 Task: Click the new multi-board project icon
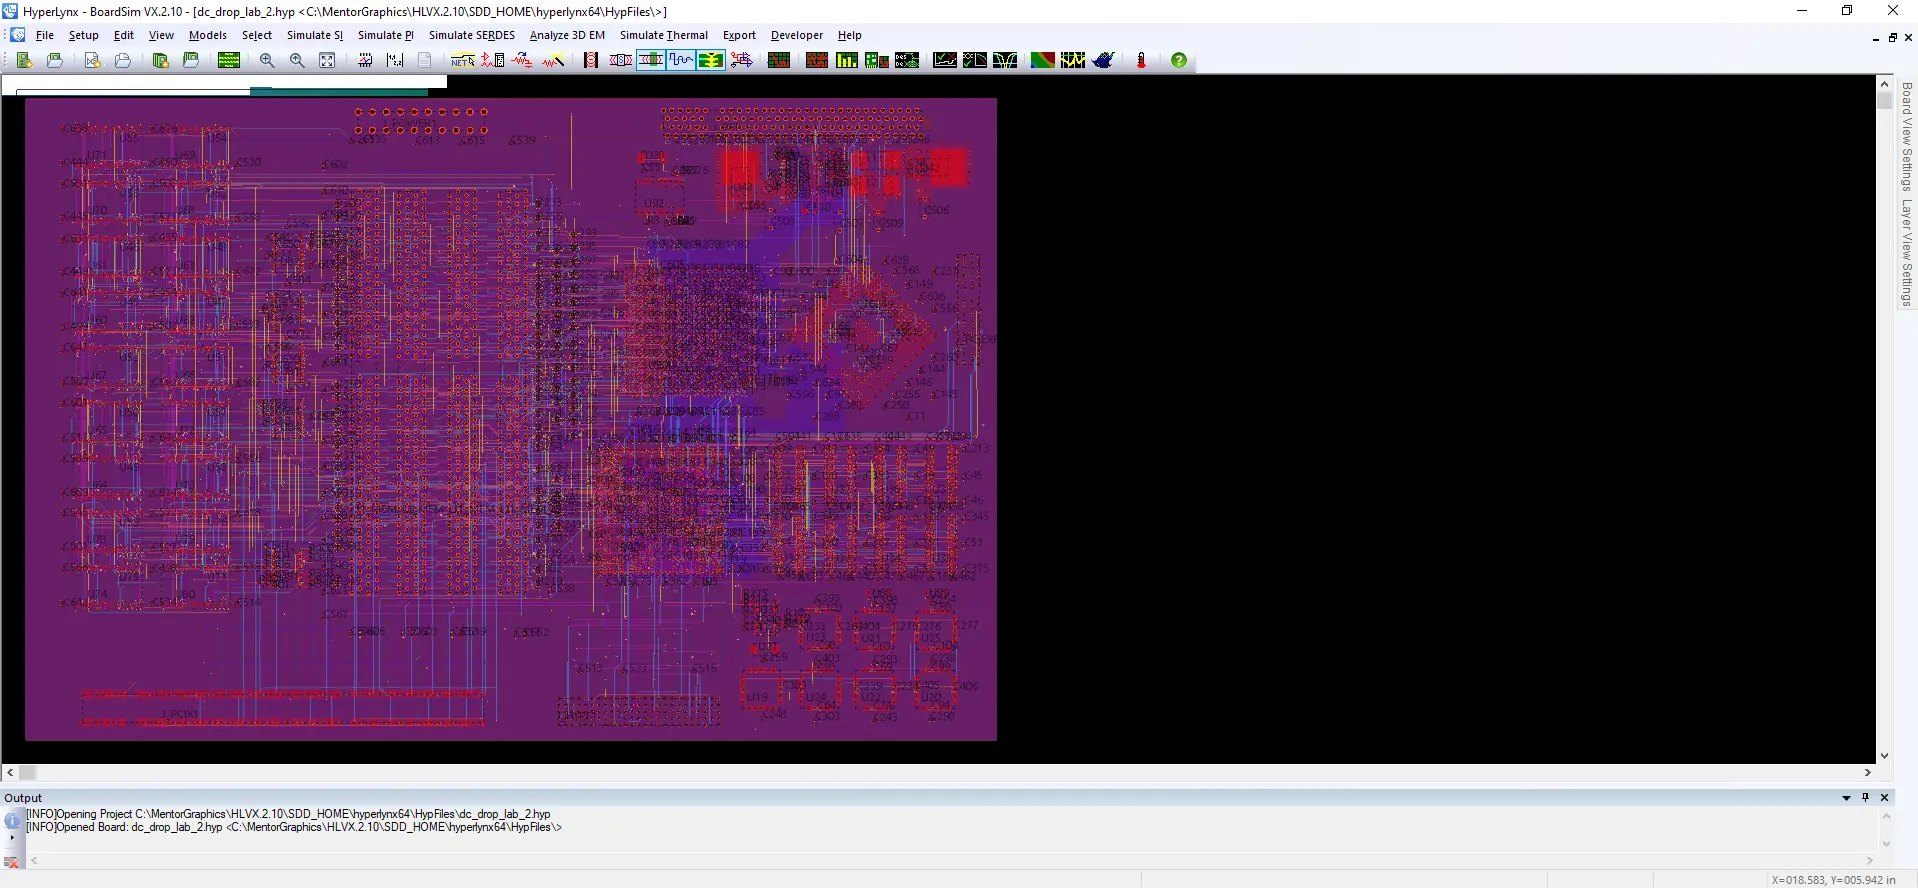click(x=160, y=60)
